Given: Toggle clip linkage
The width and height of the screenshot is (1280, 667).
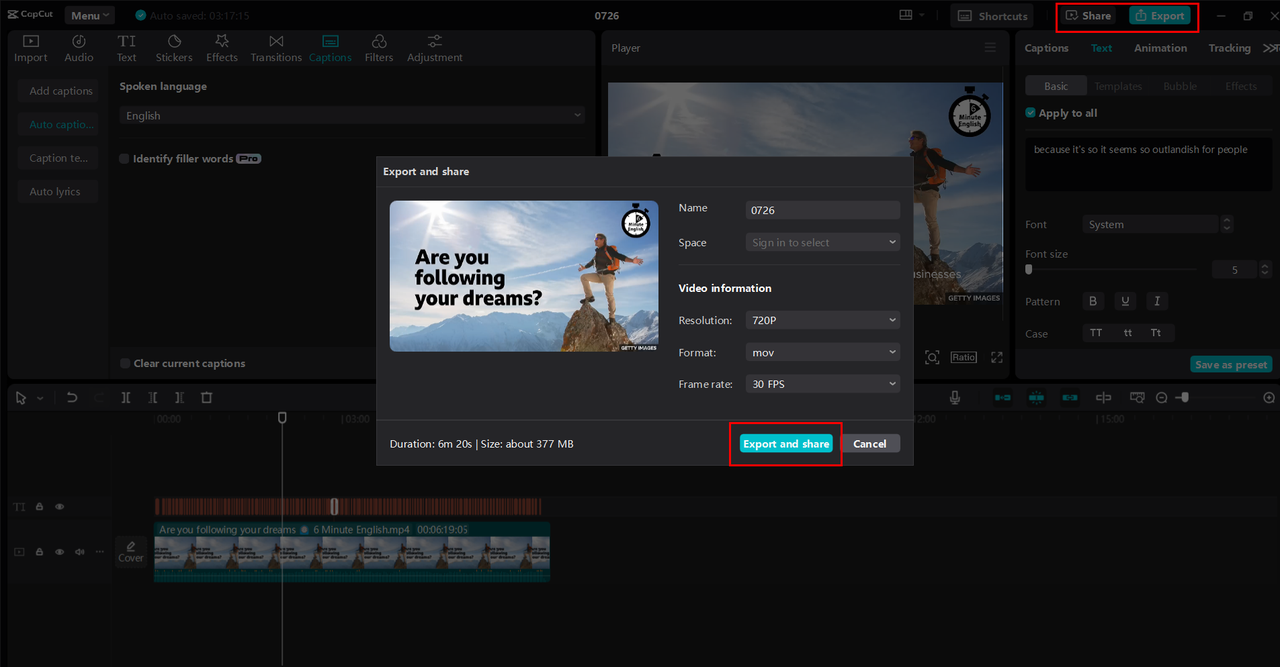Looking at the screenshot, I should point(1070,397).
